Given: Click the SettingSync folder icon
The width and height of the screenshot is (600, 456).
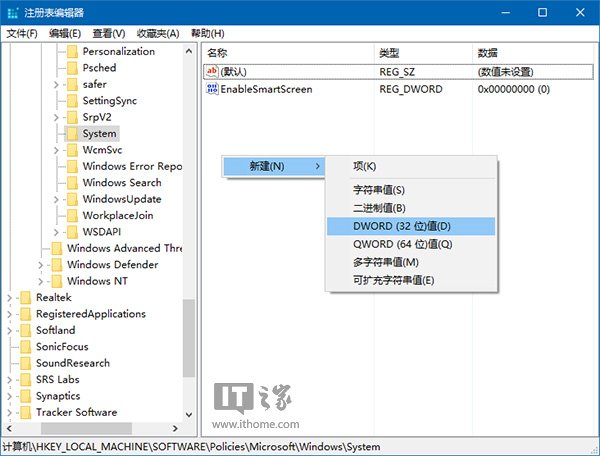Looking at the screenshot, I should click(x=72, y=101).
